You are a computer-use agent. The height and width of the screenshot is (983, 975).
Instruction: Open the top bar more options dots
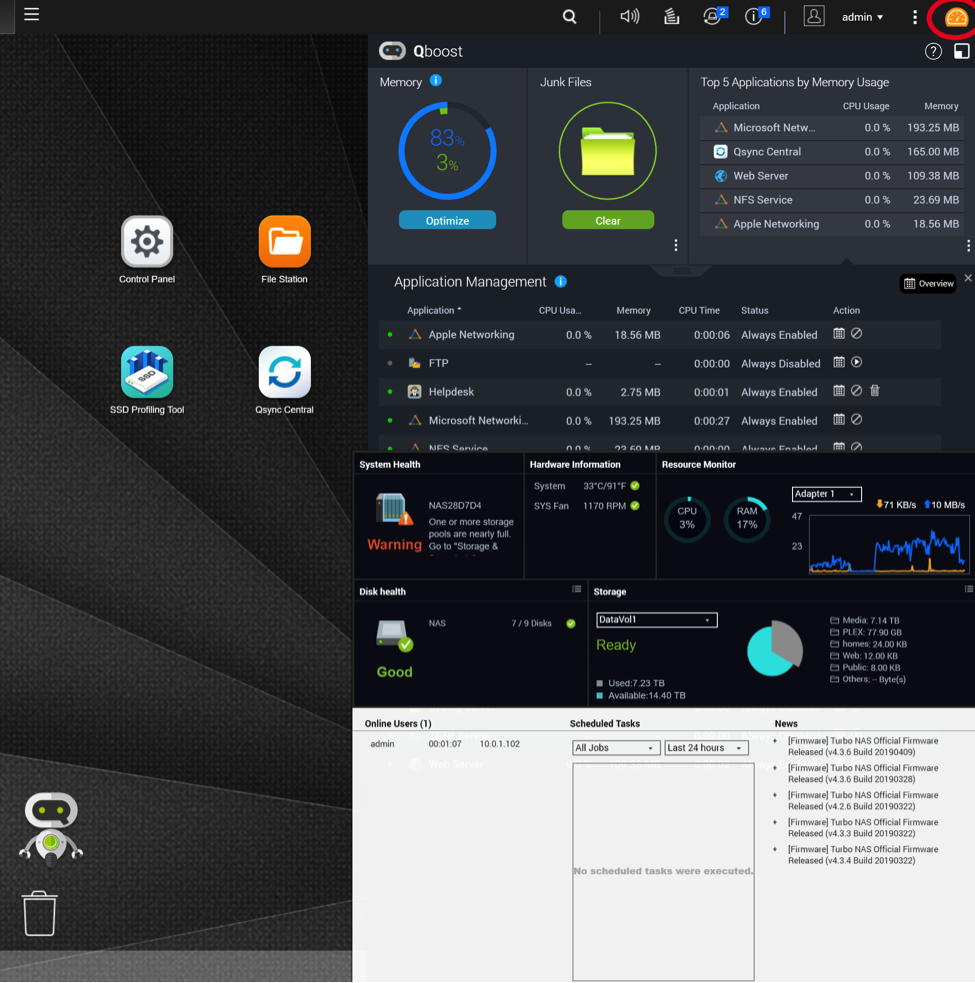[915, 17]
